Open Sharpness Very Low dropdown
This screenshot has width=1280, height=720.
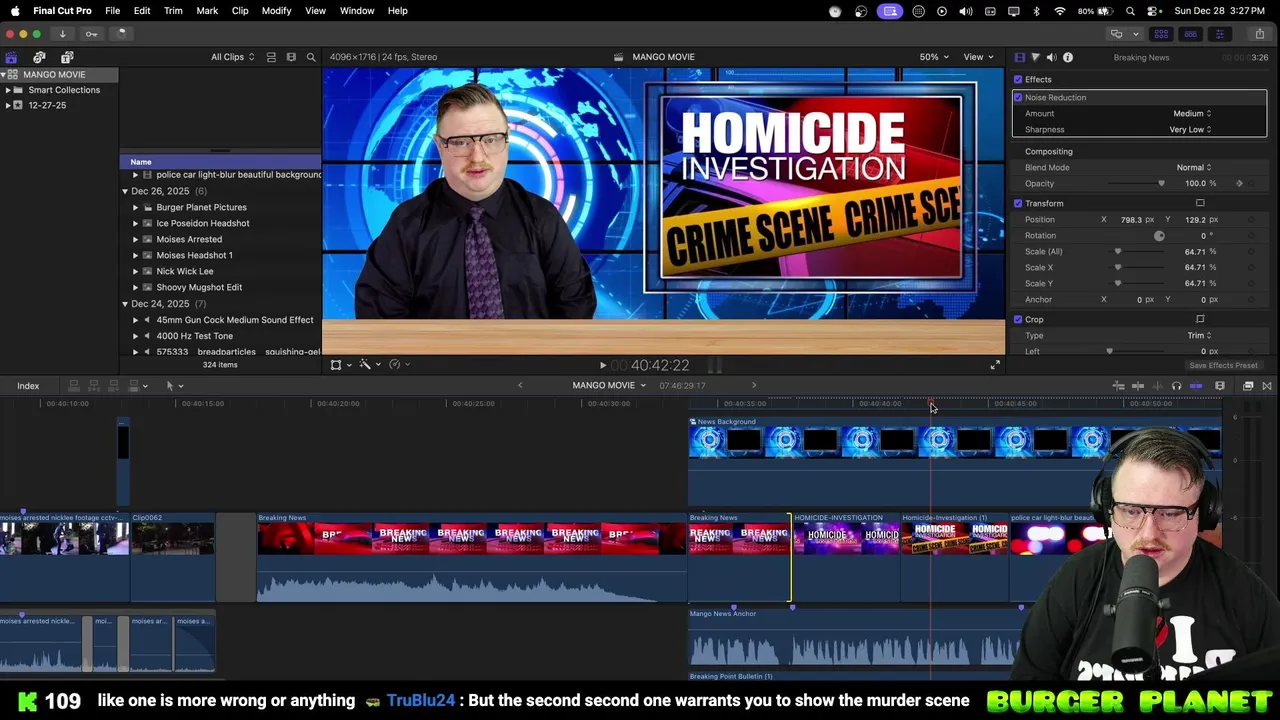[x=1190, y=129]
